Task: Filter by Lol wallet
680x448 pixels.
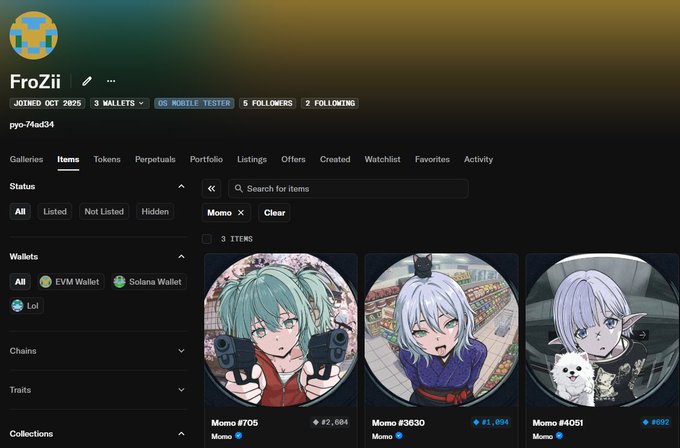Action: pyautogui.click(x=26, y=306)
